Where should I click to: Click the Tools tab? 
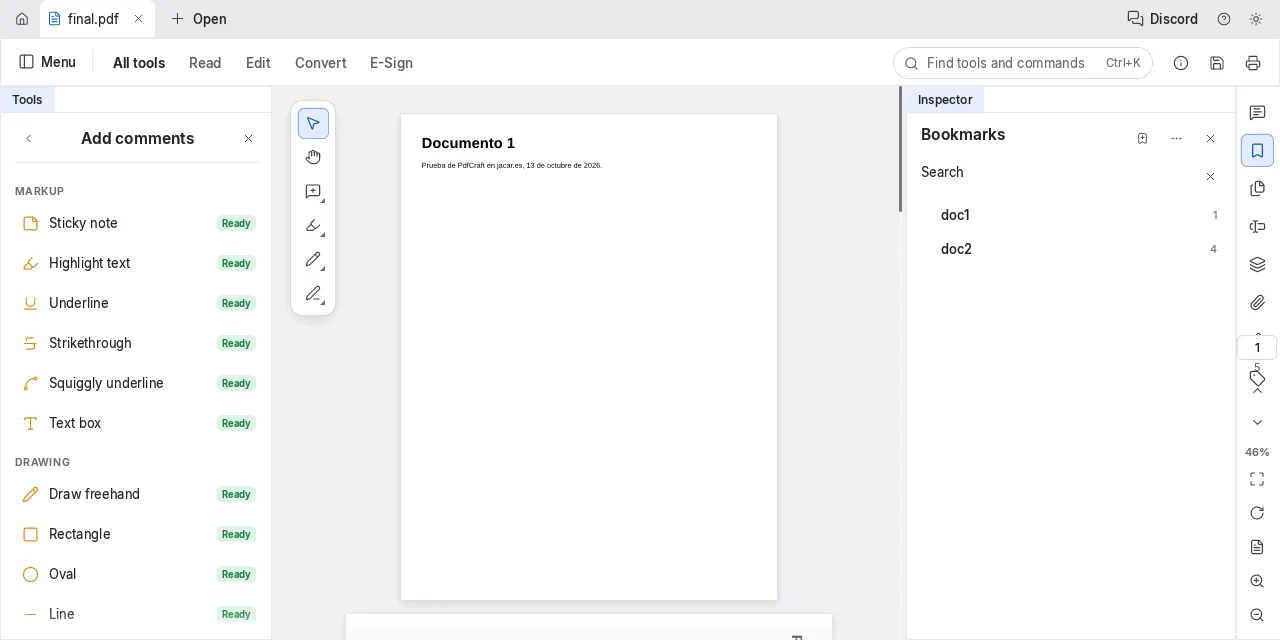point(27,100)
